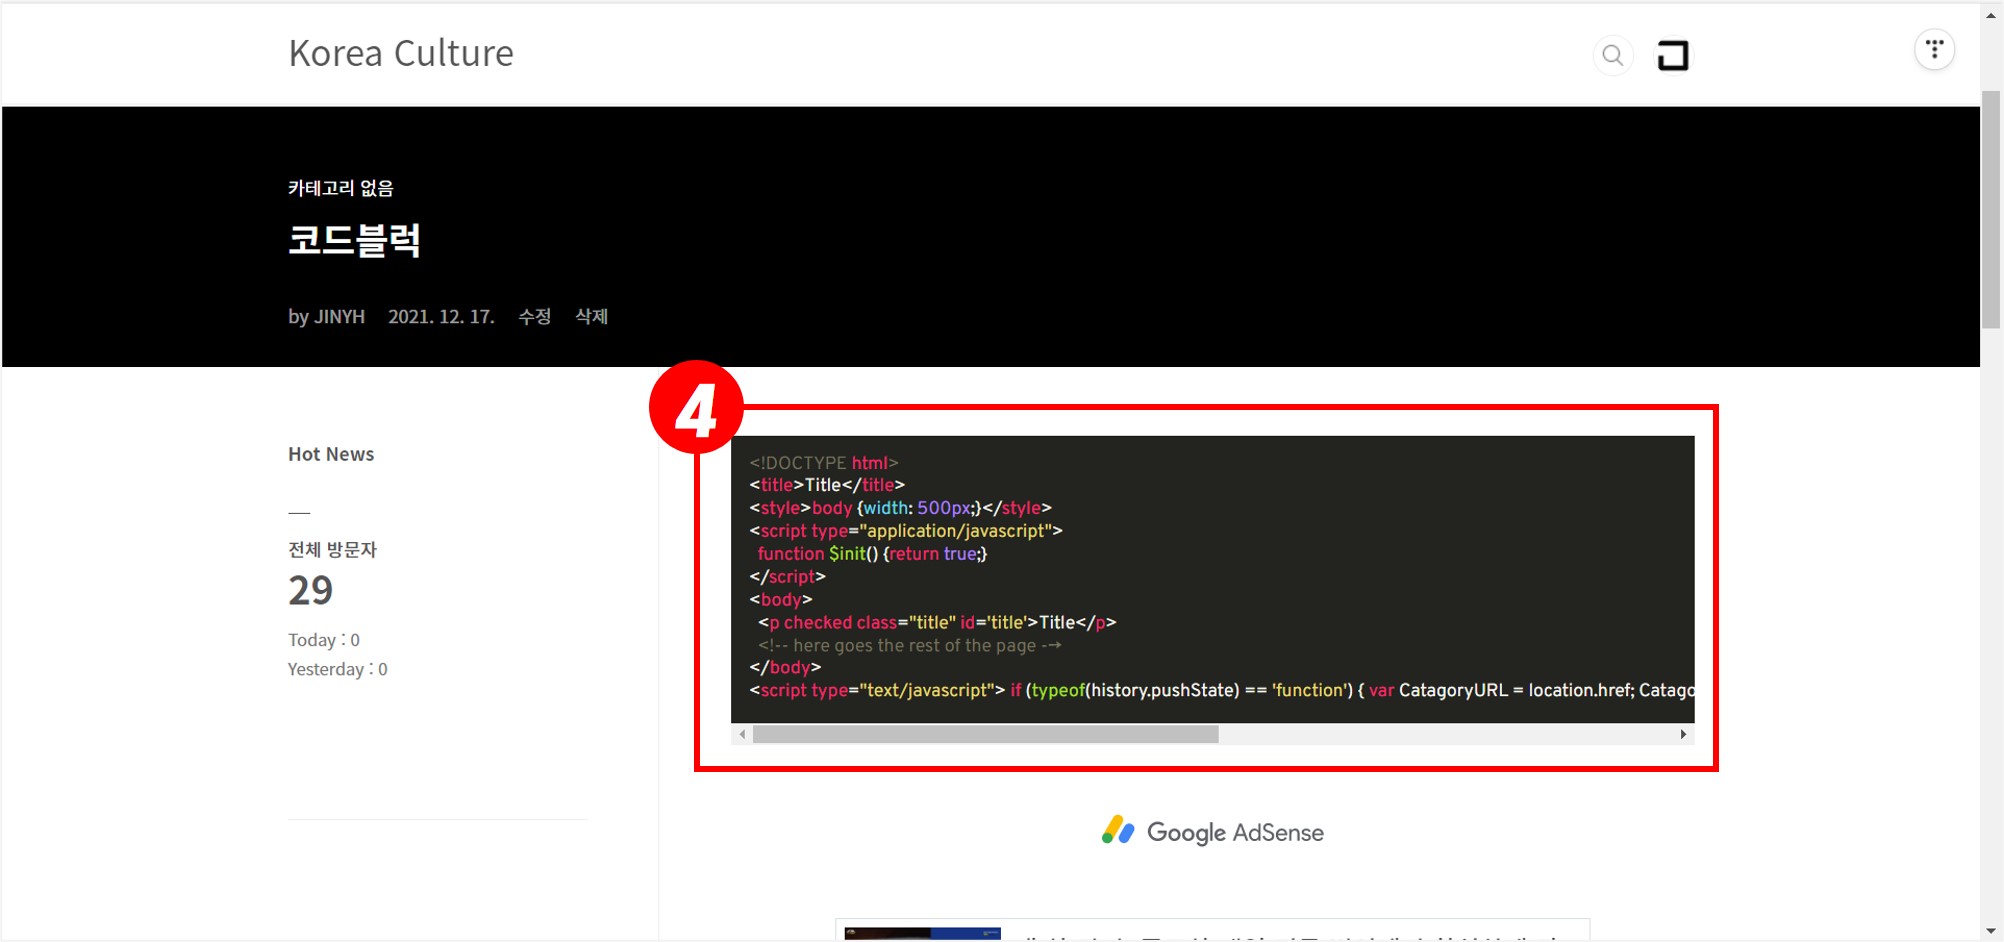Open the search magnifier icon
Image resolution: width=2004 pixels, height=942 pixels.
(x=1612, y=55)
